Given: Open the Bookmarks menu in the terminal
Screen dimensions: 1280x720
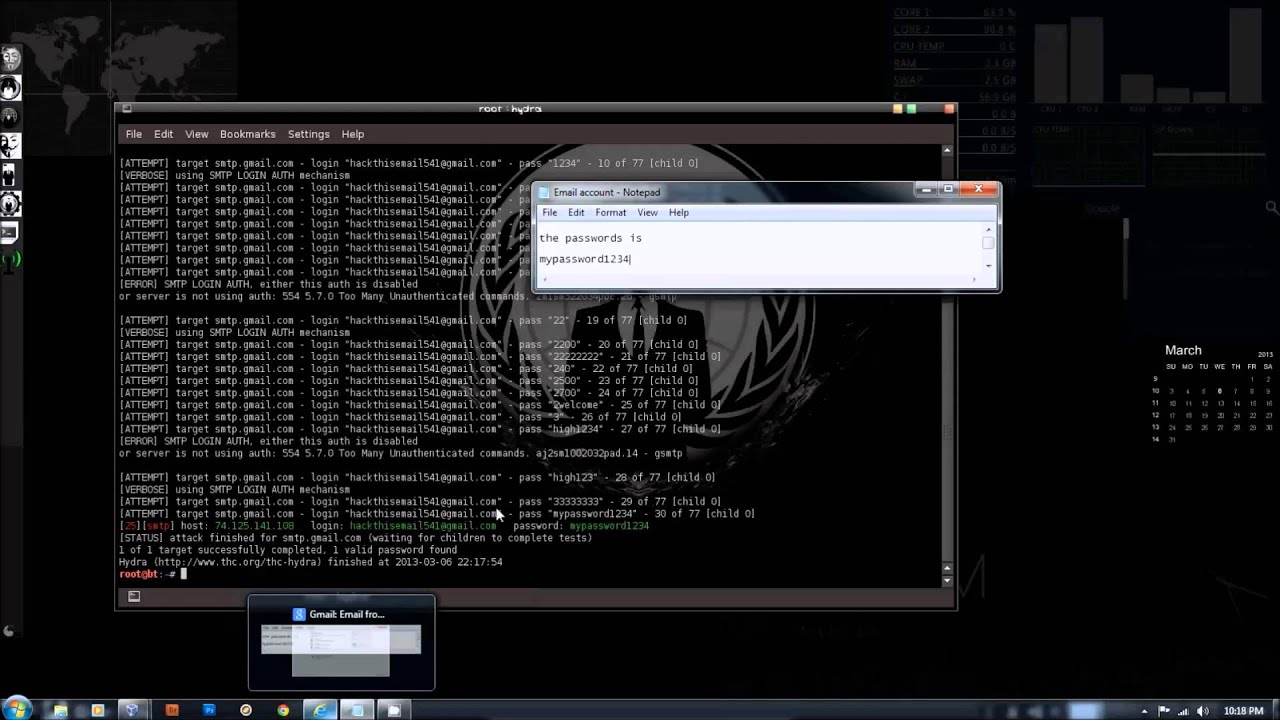Looking at the screenshot, I should pyautogui.click(x=247, y=134).
